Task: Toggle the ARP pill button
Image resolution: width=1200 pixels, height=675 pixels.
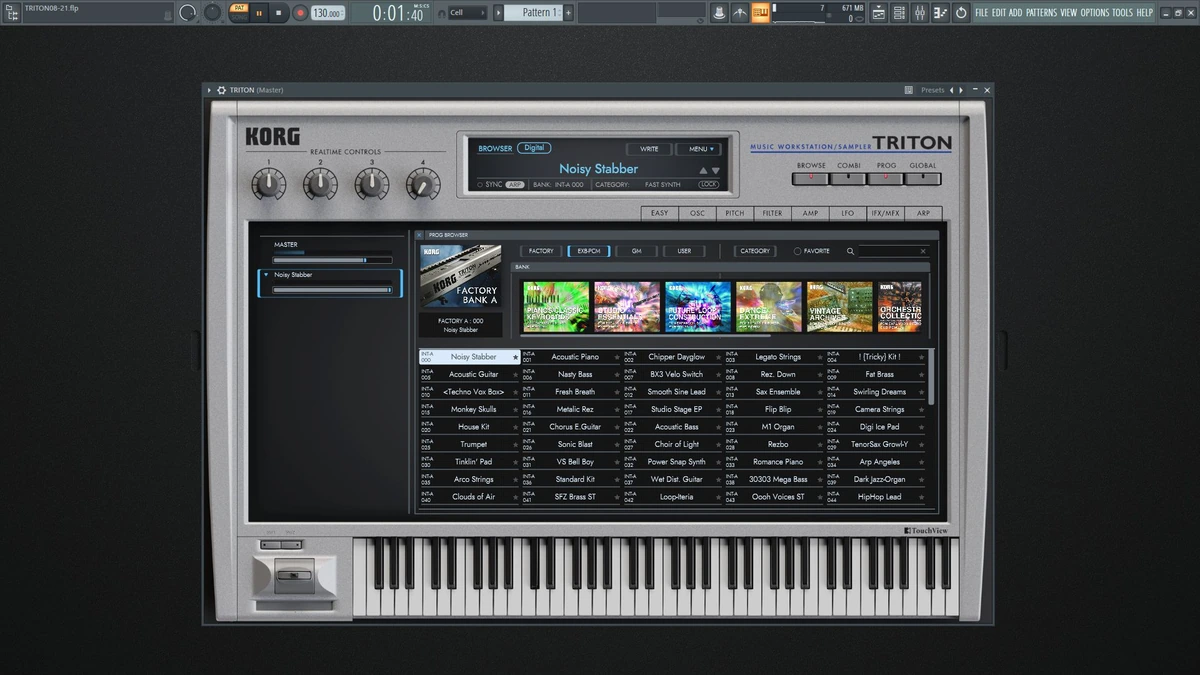Action: click(515, 184)
